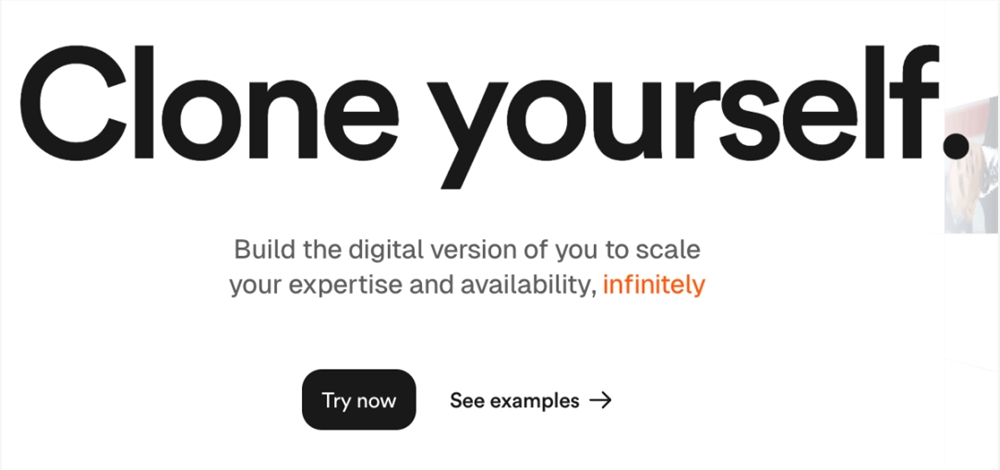Viewport: 1000px width, 470px height.
Task: Click the word digital in the subtitle
Action: click(x=384, y=251)
